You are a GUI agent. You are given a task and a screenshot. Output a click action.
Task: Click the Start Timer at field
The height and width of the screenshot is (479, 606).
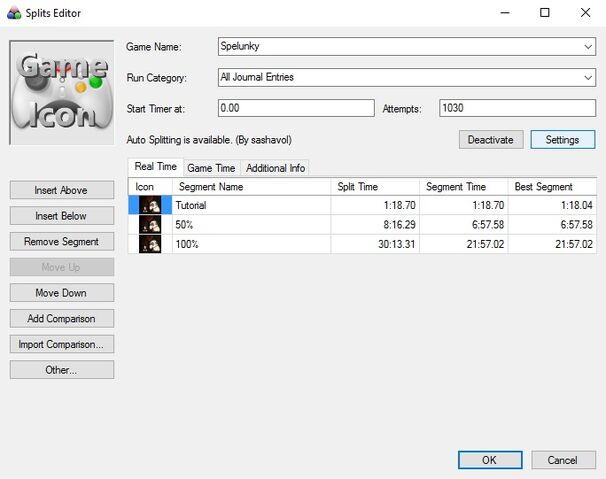point(296,108)
